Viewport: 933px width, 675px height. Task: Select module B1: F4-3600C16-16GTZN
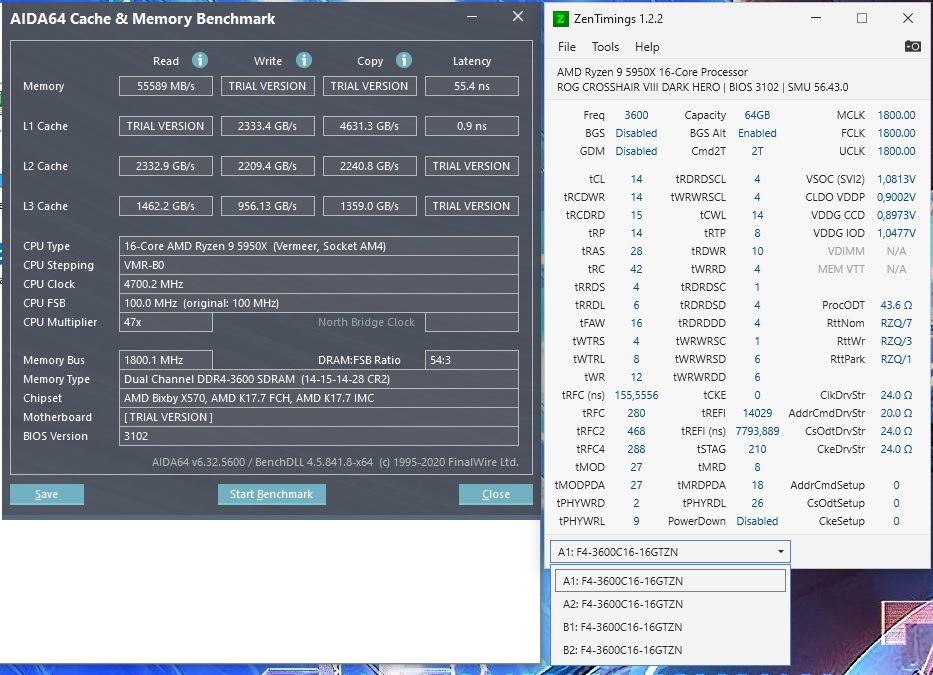[x=670, y=627]
